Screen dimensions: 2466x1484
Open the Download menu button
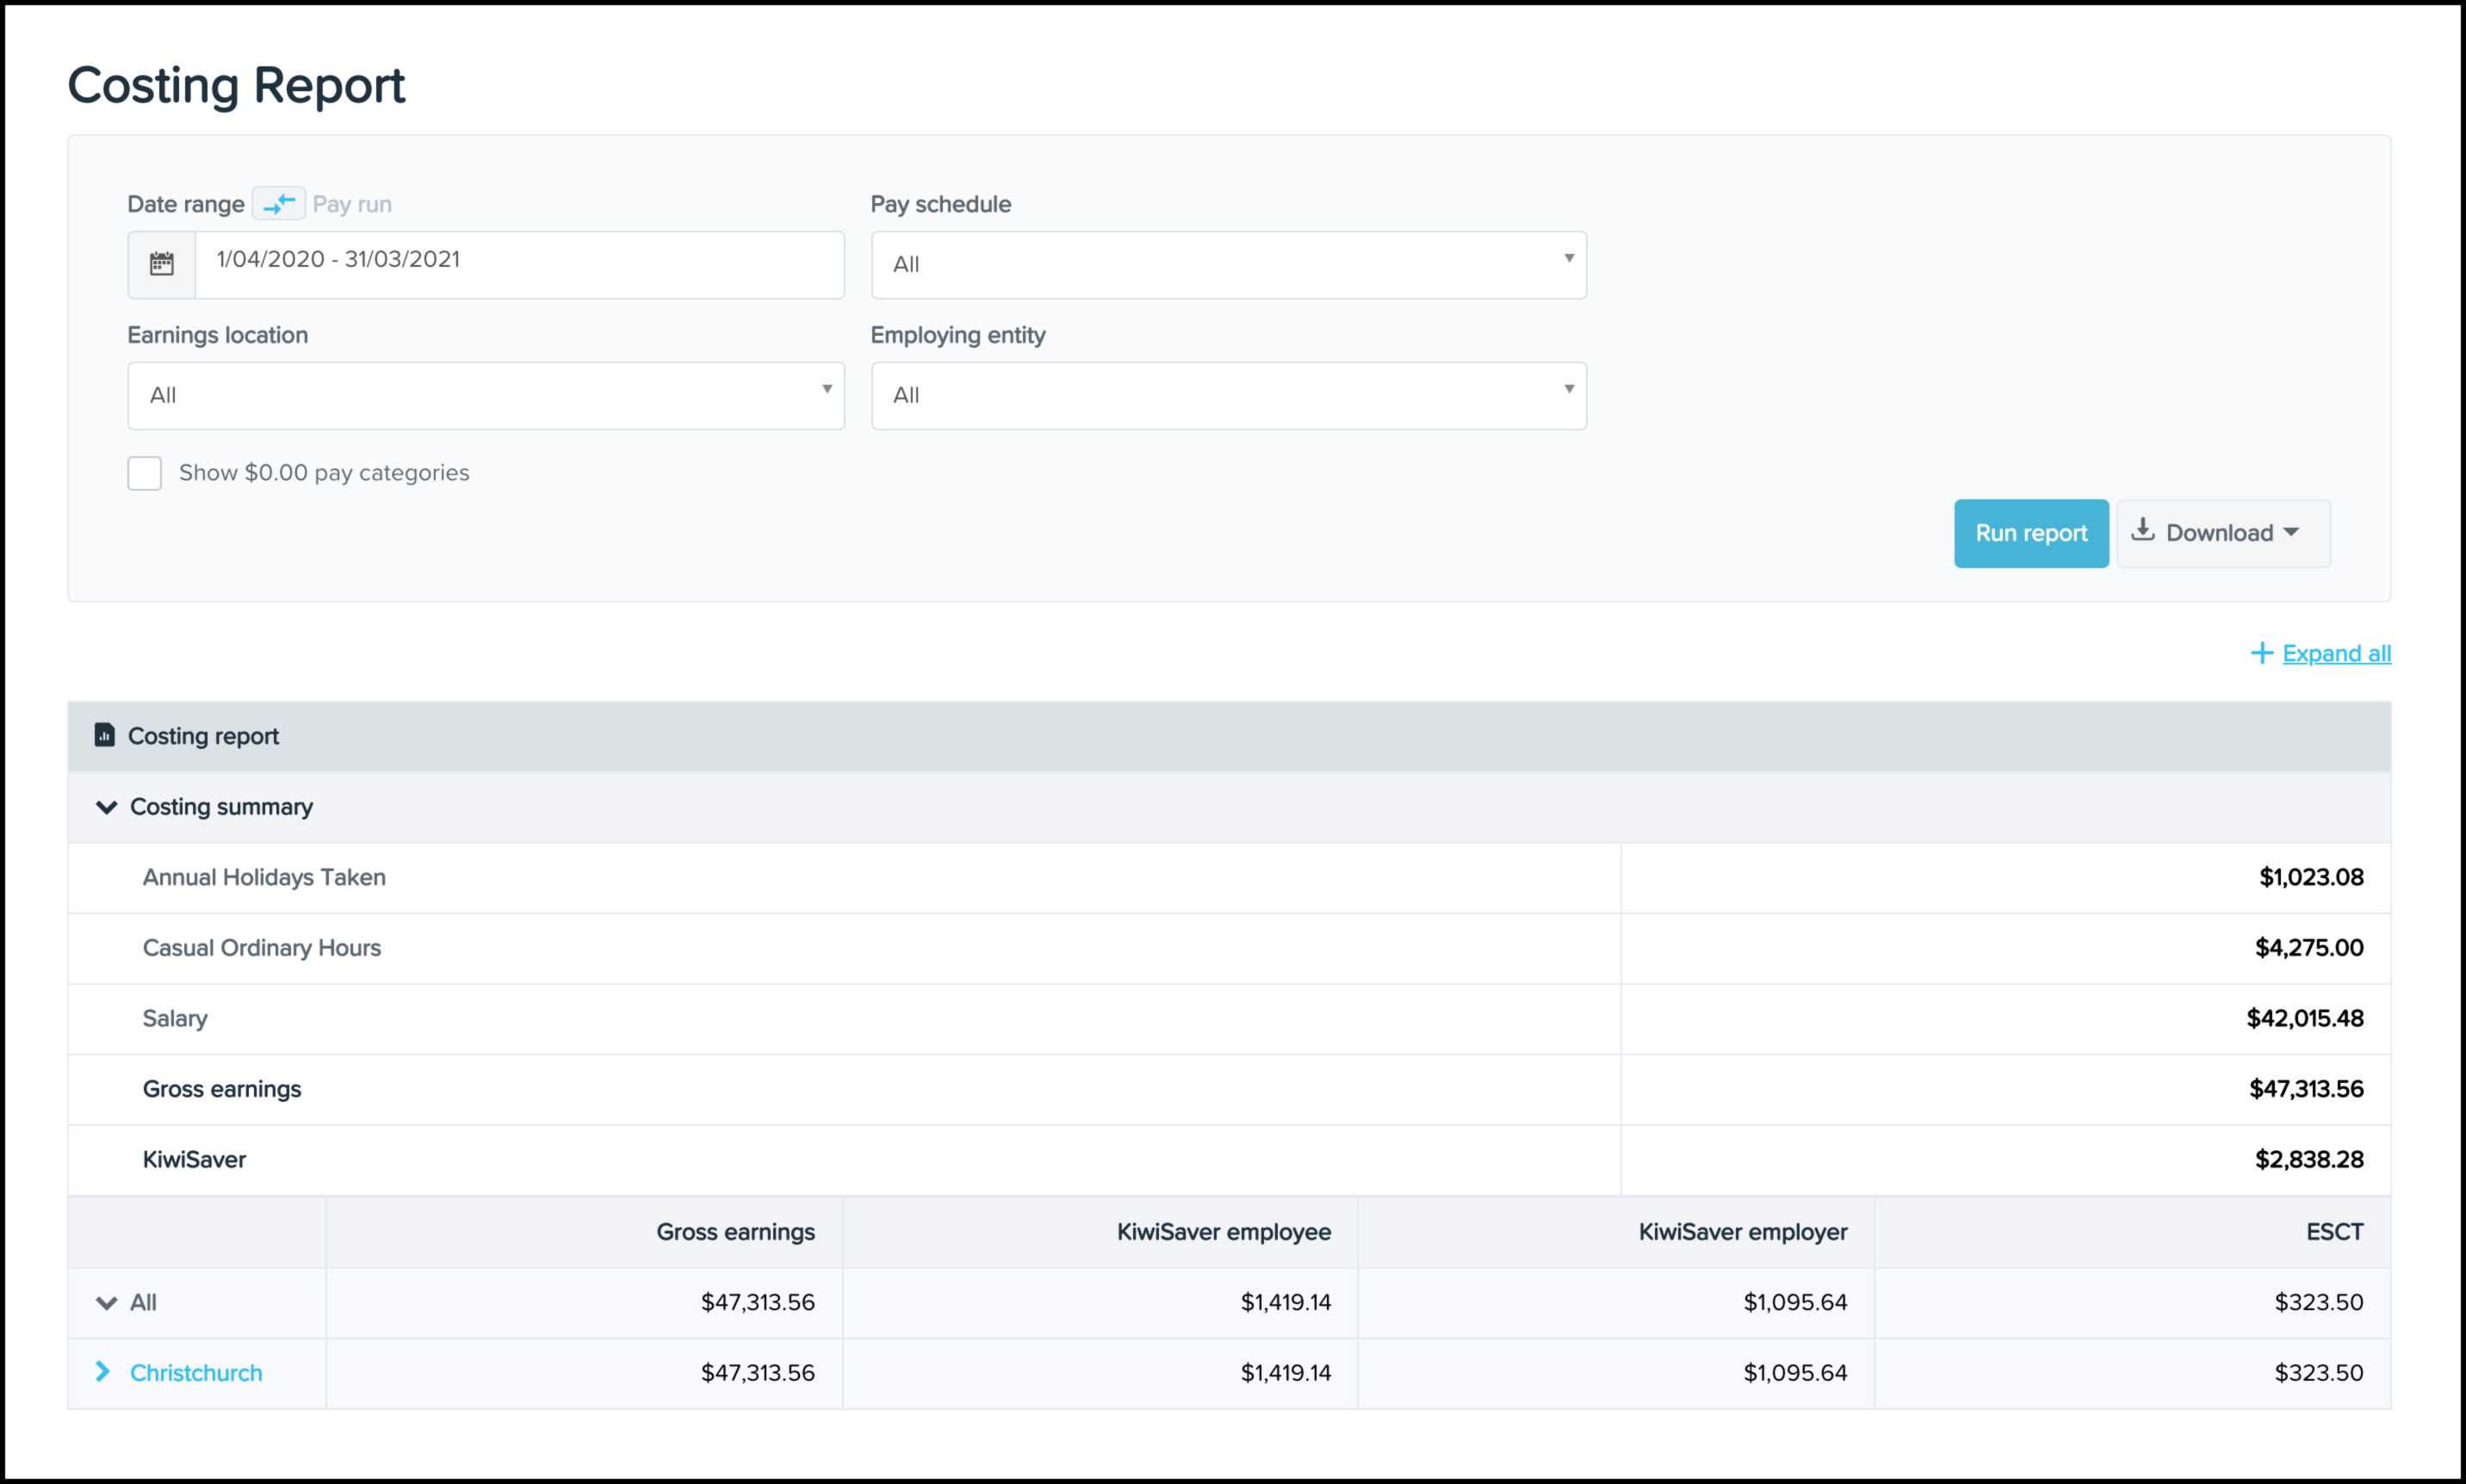tap(2224, 534)
